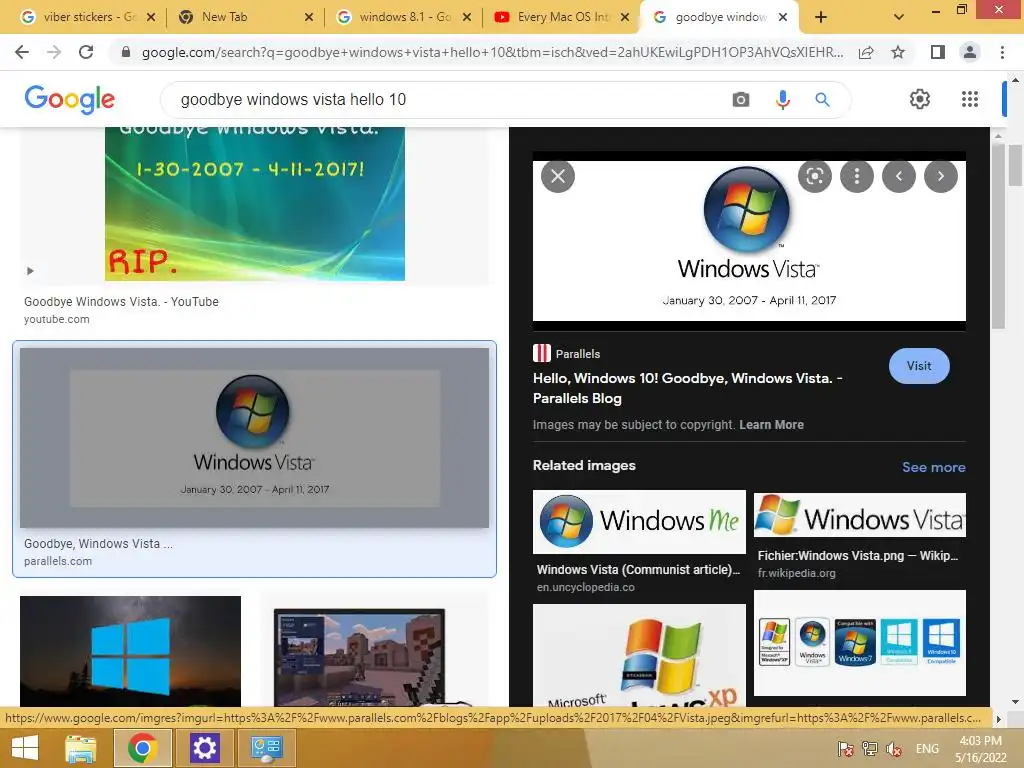Click youtube.com source text
This screenshot has width=1024, height=768.
(x=57, y=319)
